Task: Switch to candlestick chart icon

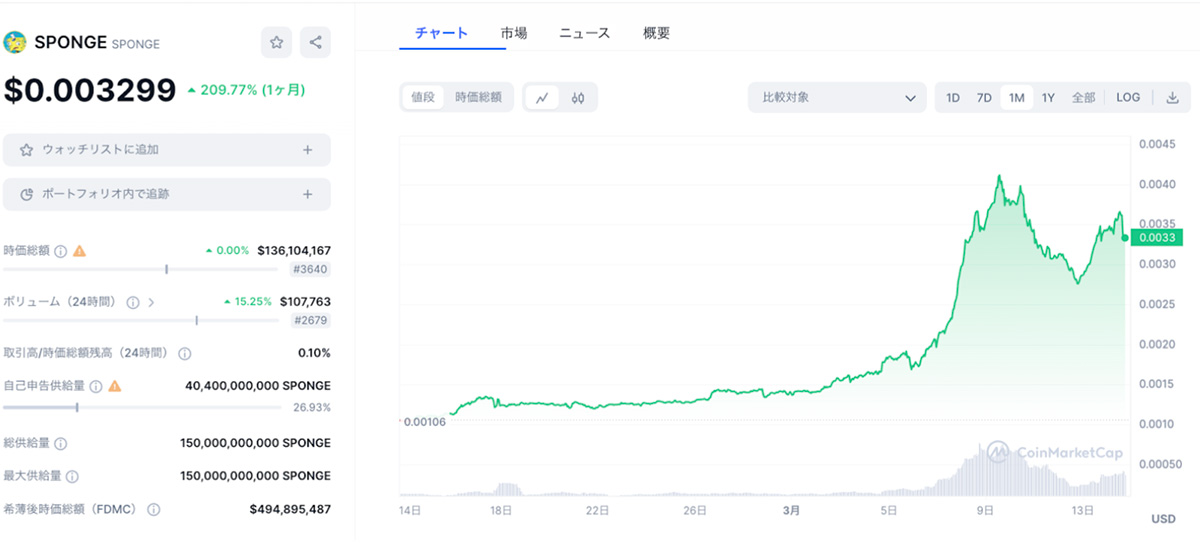Action: tap(578, 98)
